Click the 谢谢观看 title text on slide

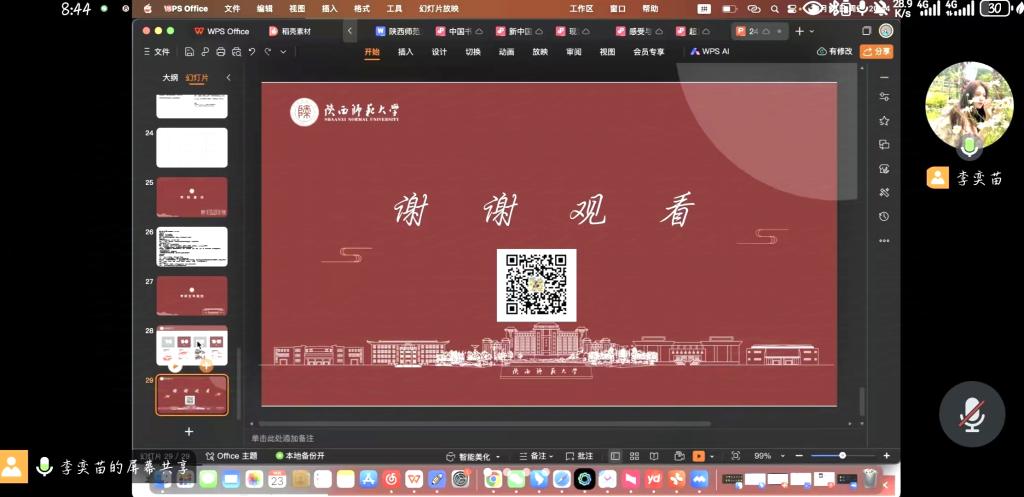[543, 210]
